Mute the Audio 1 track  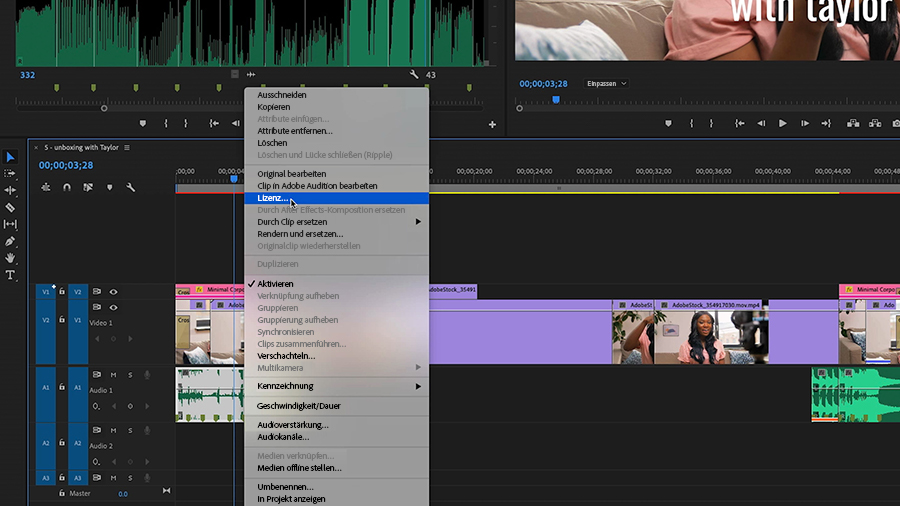click(114, 375)
